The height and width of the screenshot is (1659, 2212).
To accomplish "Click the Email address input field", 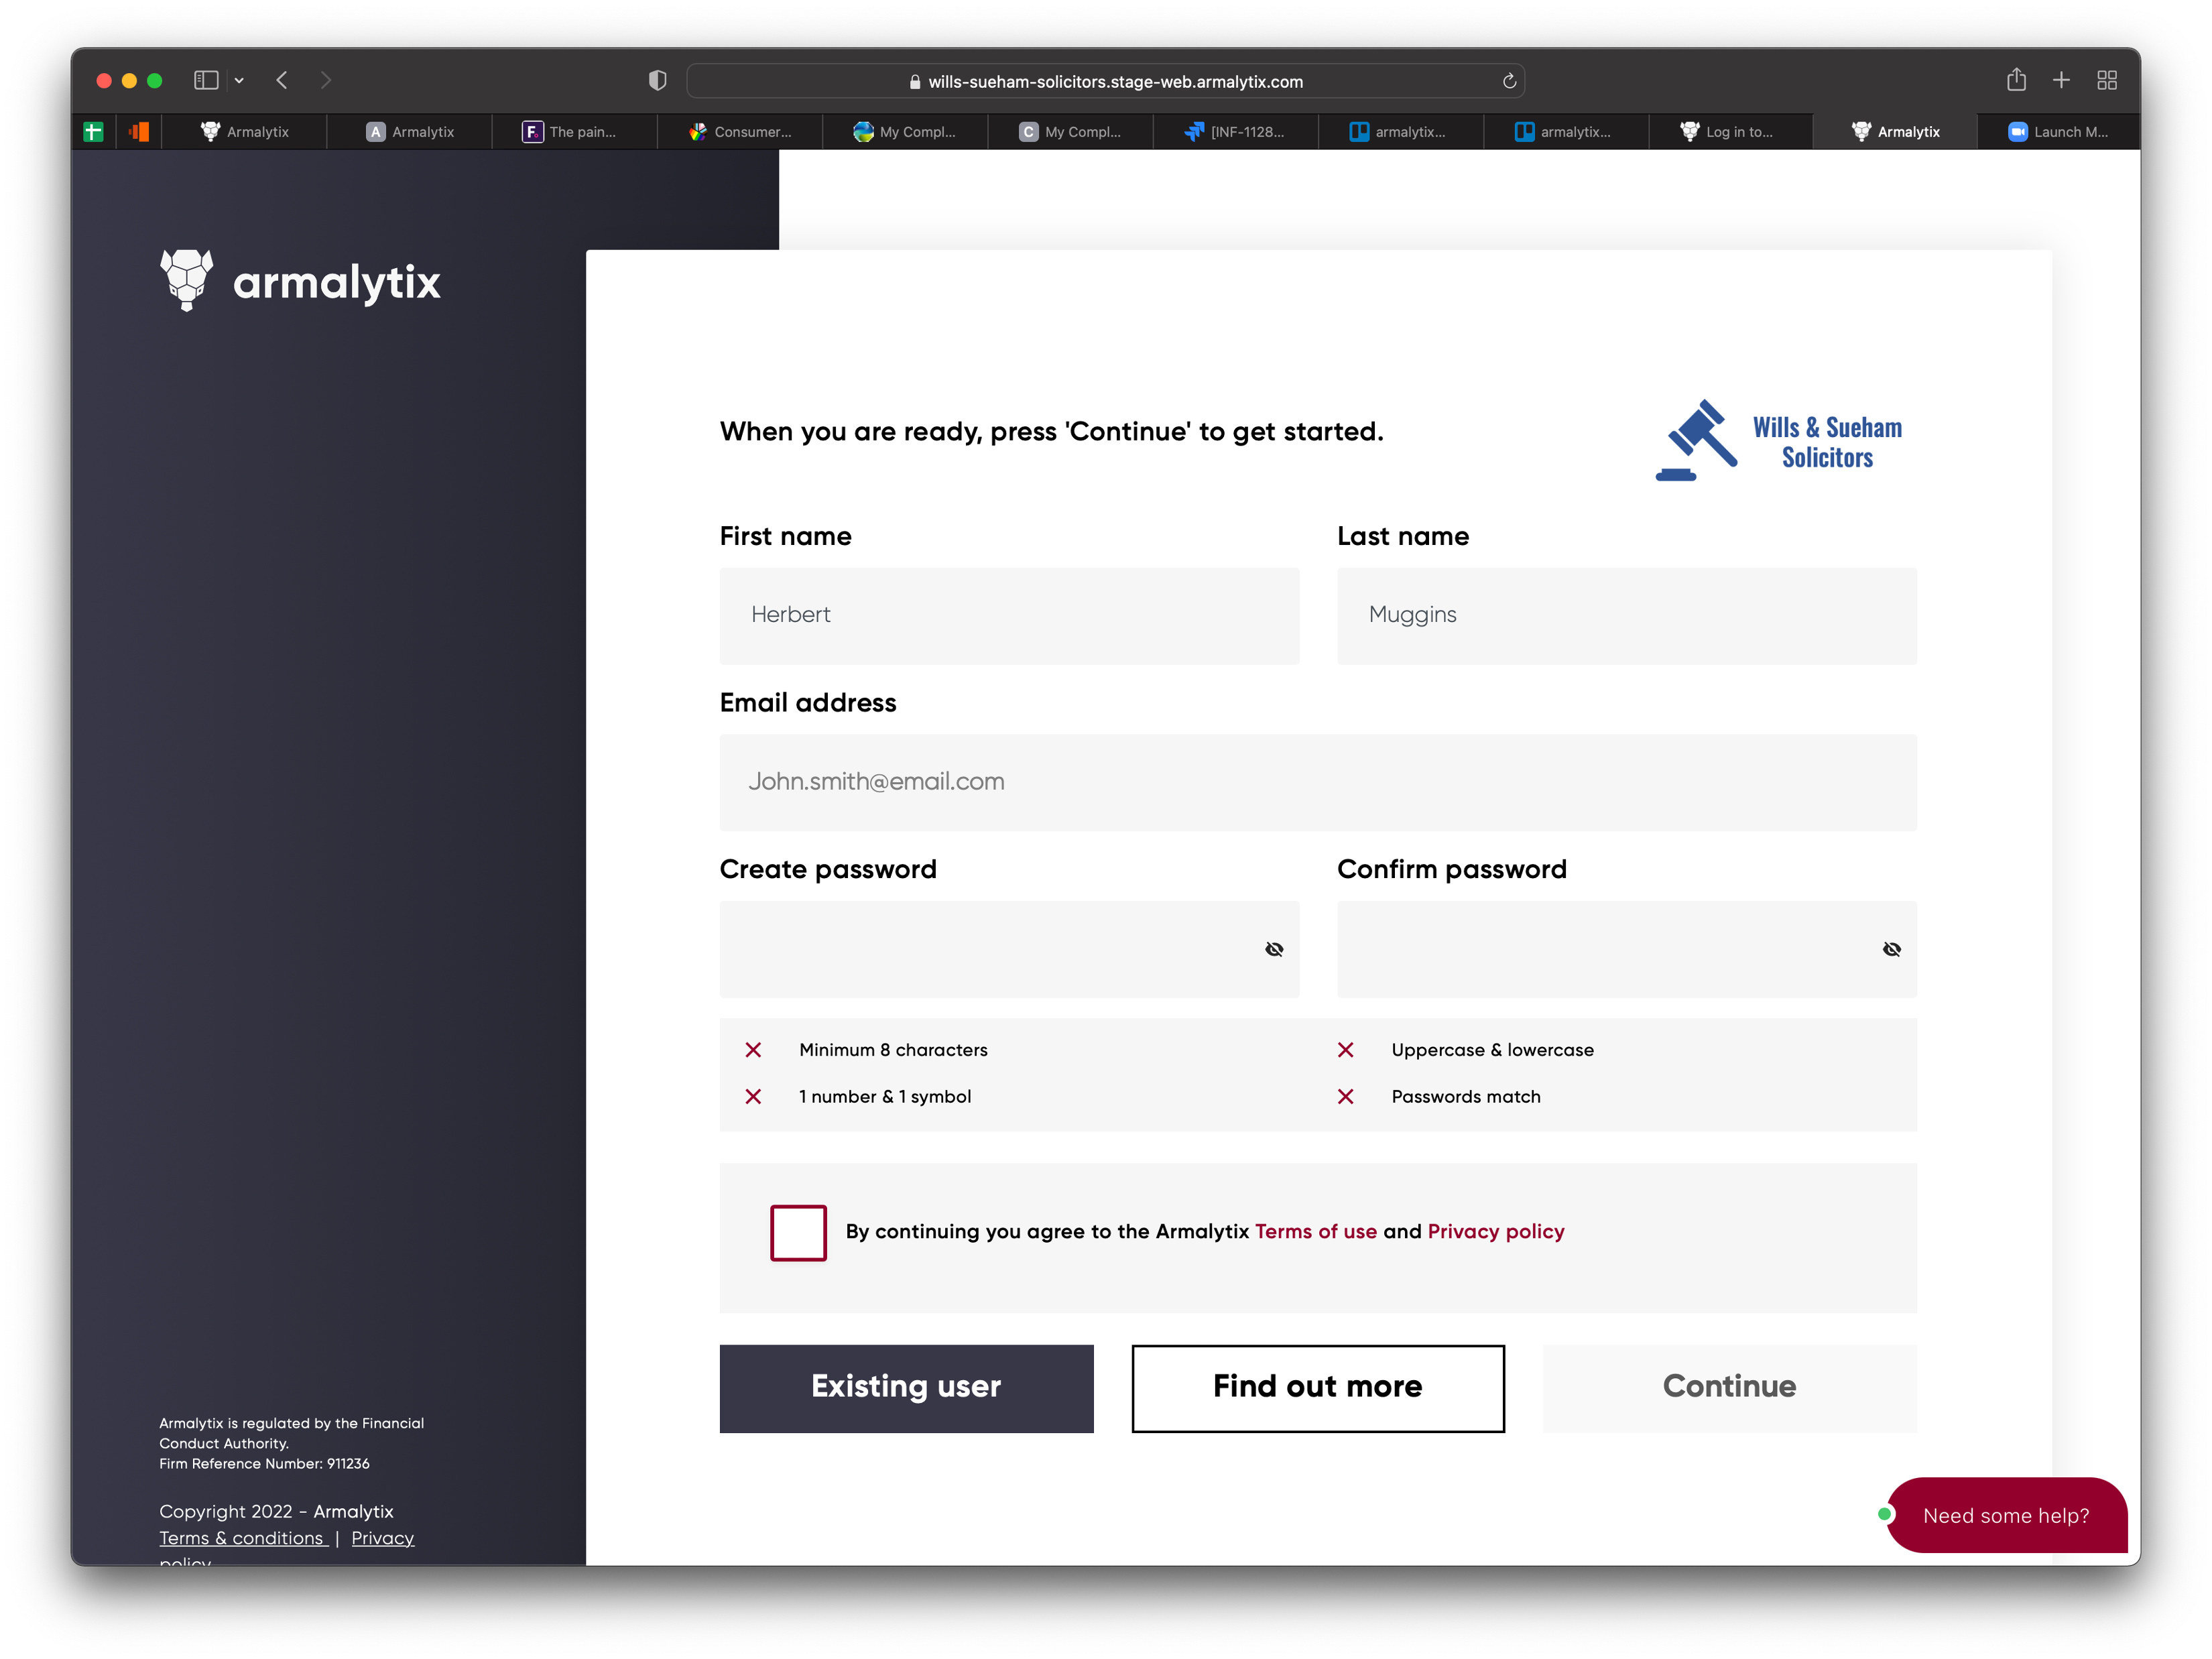I will (1317, 782).
